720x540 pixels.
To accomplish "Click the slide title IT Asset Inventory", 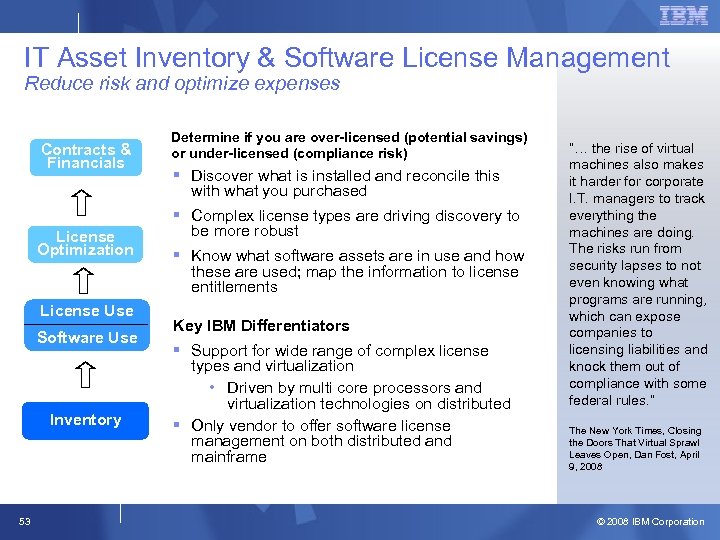I will tap(347, 58).
